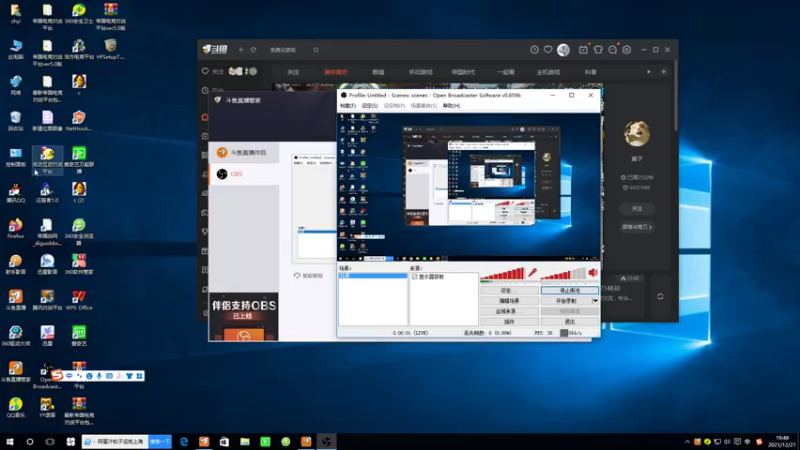Image resolution: width=800 pixels, height=450 pixels.
Task: Open the Douyu tasks calendar icon
Action: (x=583, y=49)
